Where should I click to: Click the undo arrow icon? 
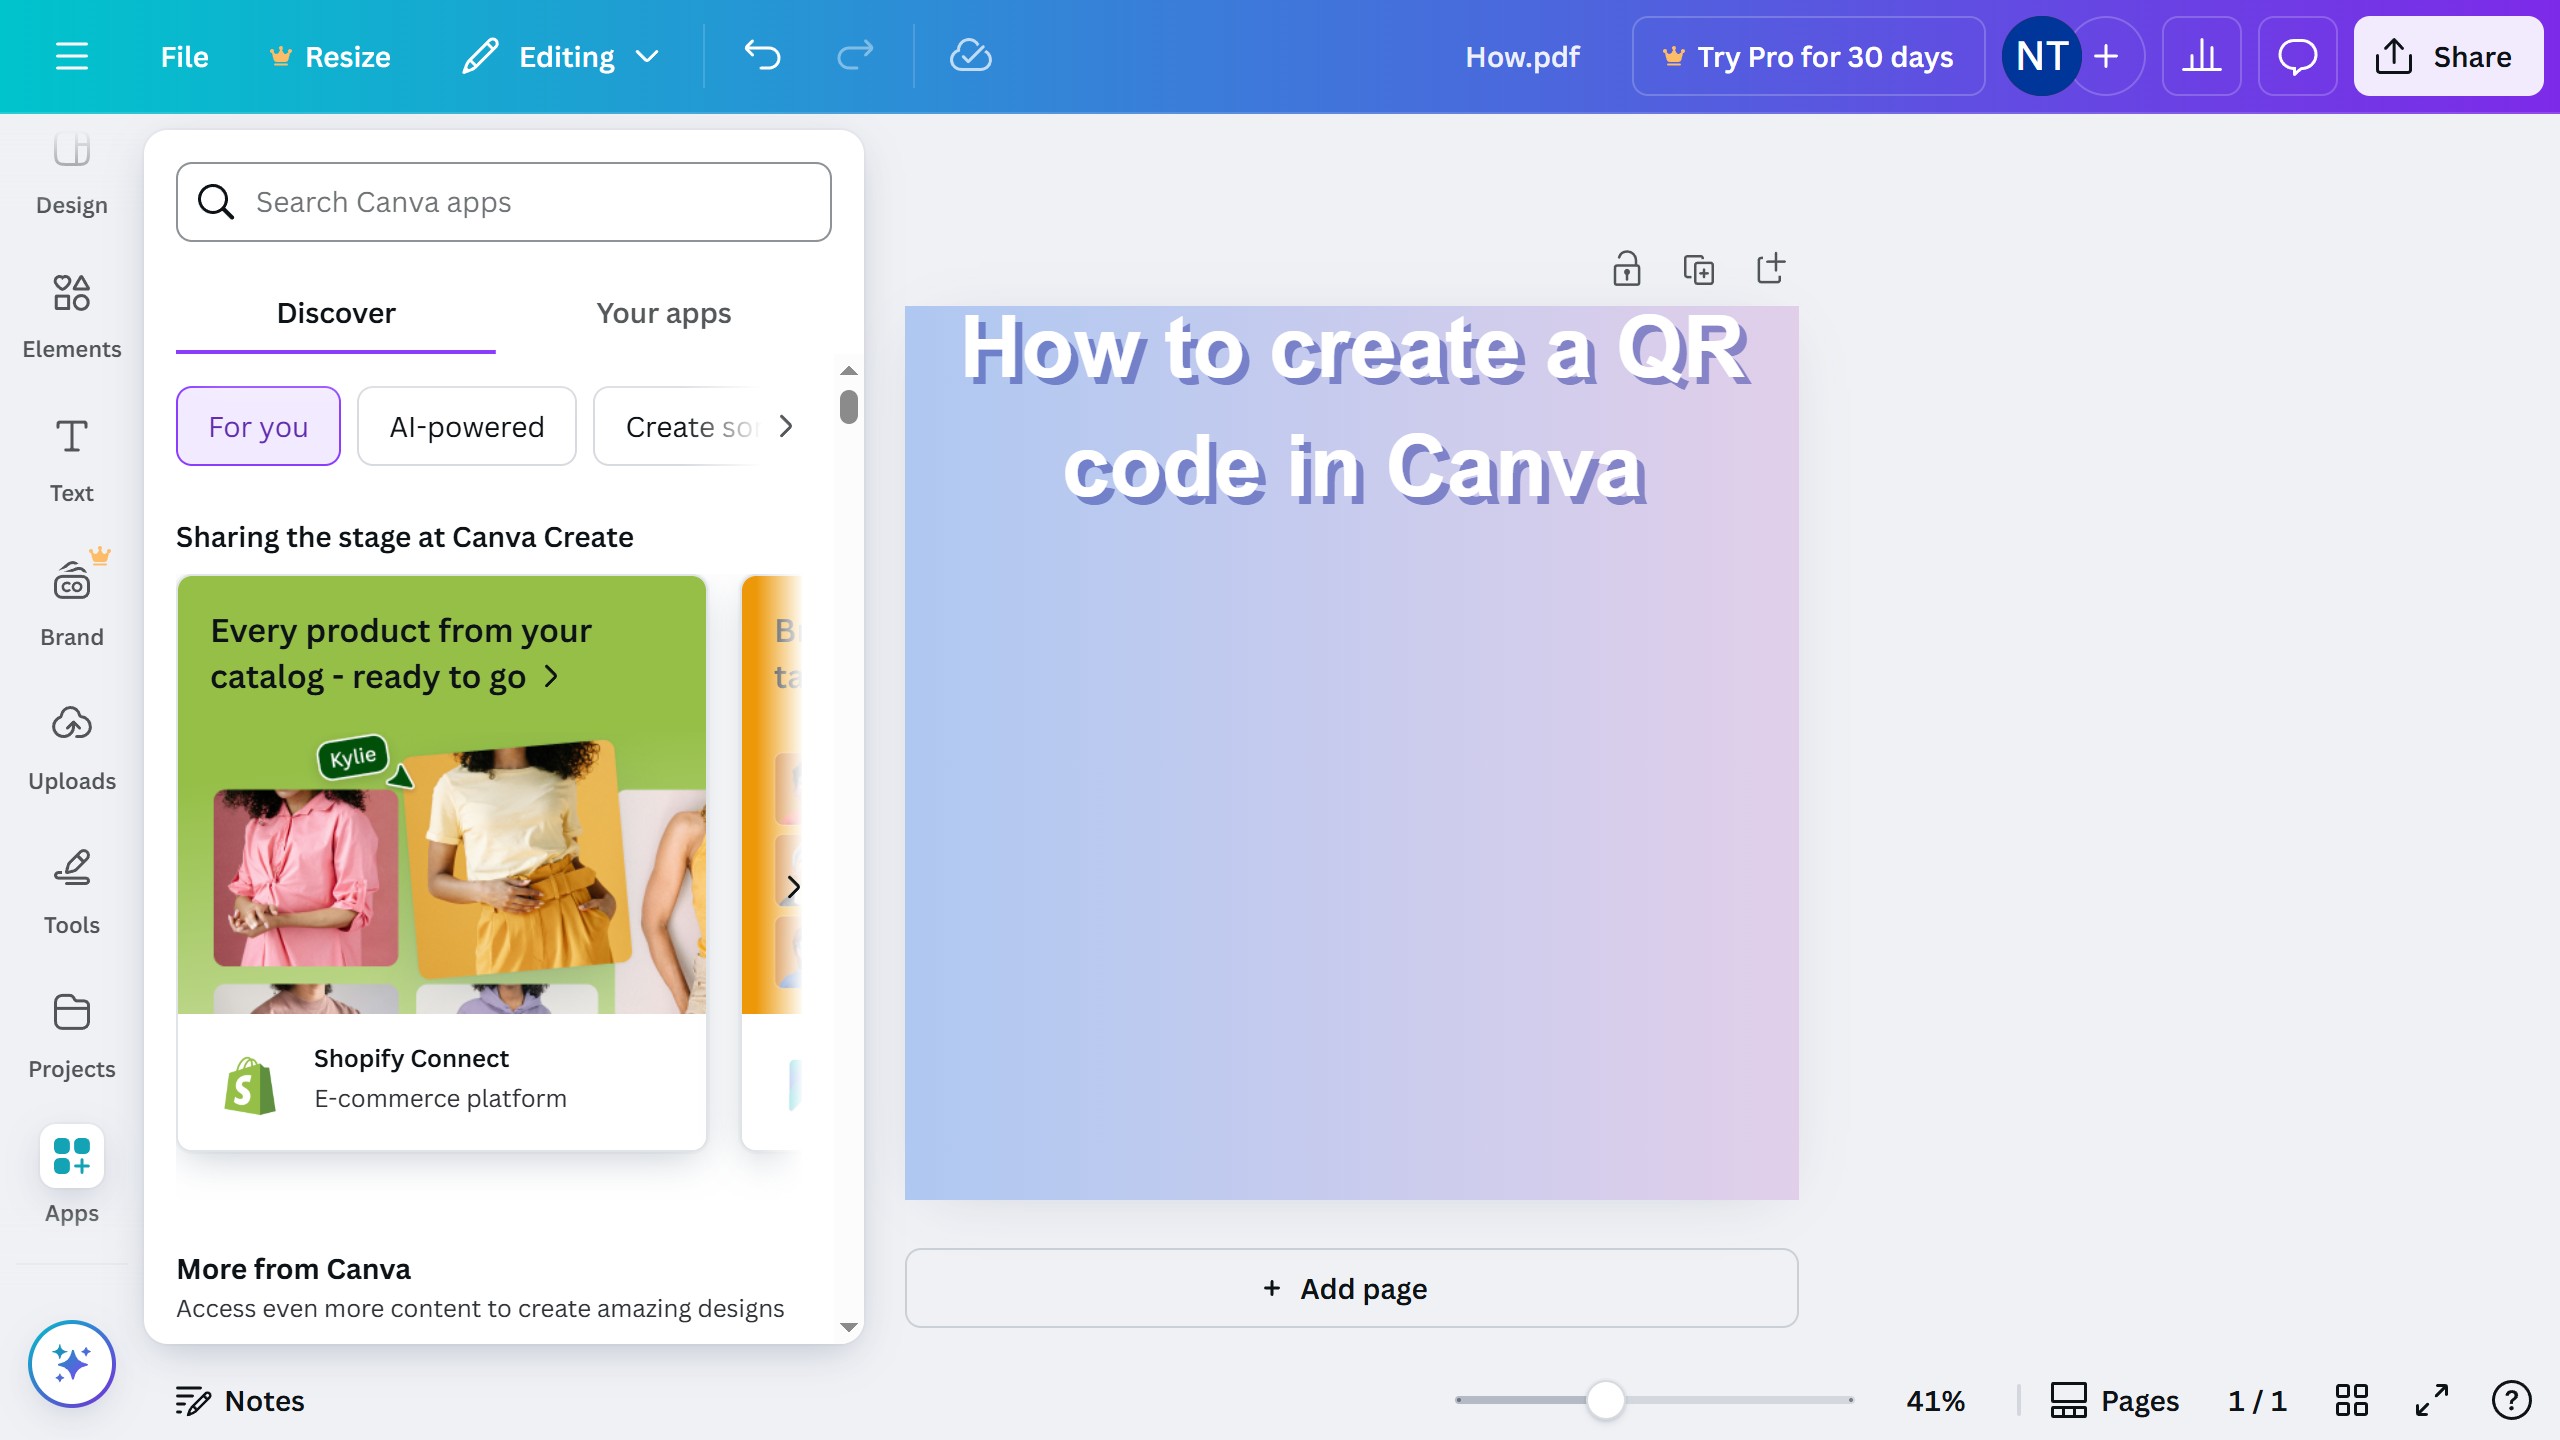(762, 56)
